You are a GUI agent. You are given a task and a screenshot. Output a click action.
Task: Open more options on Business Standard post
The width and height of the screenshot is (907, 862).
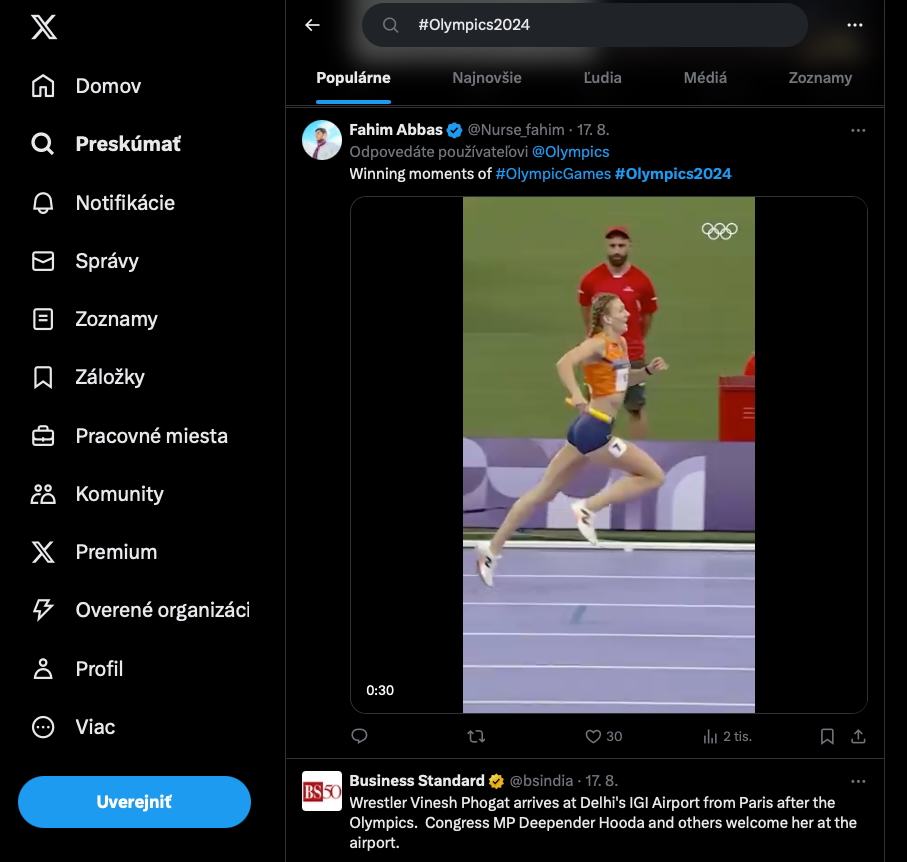click(858, 781)
